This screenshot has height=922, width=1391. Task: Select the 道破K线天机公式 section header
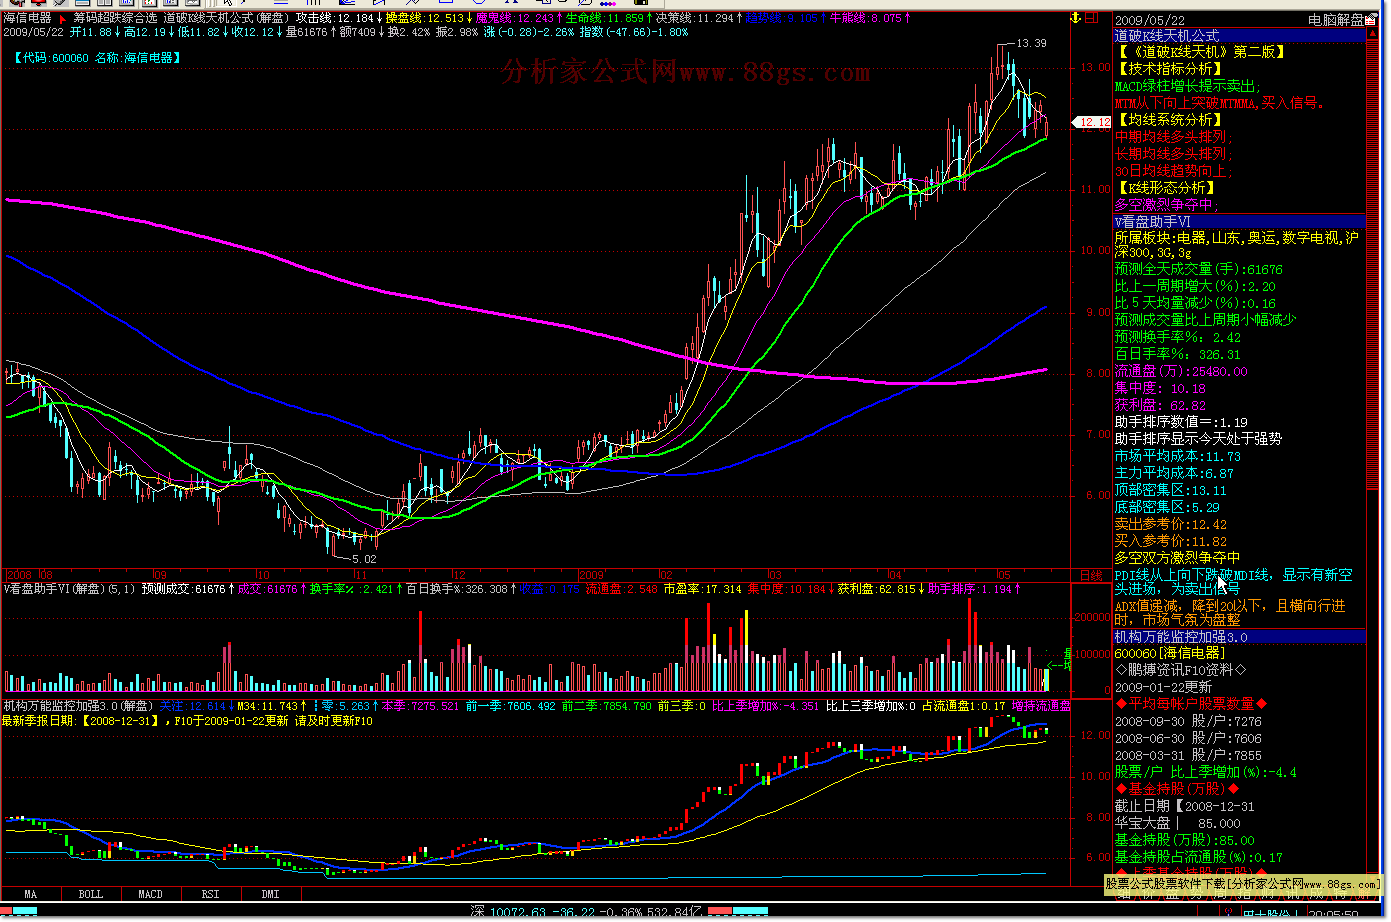pyautogui.click(x=1239, y=36)
